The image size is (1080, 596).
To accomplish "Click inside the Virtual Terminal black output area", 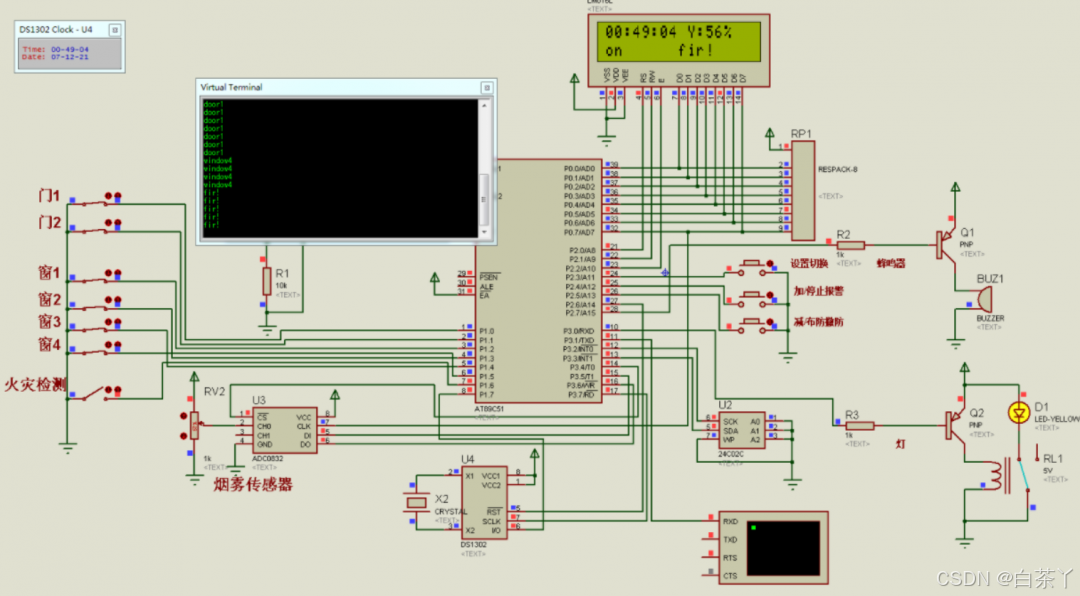I will click(x=340, y=168).
